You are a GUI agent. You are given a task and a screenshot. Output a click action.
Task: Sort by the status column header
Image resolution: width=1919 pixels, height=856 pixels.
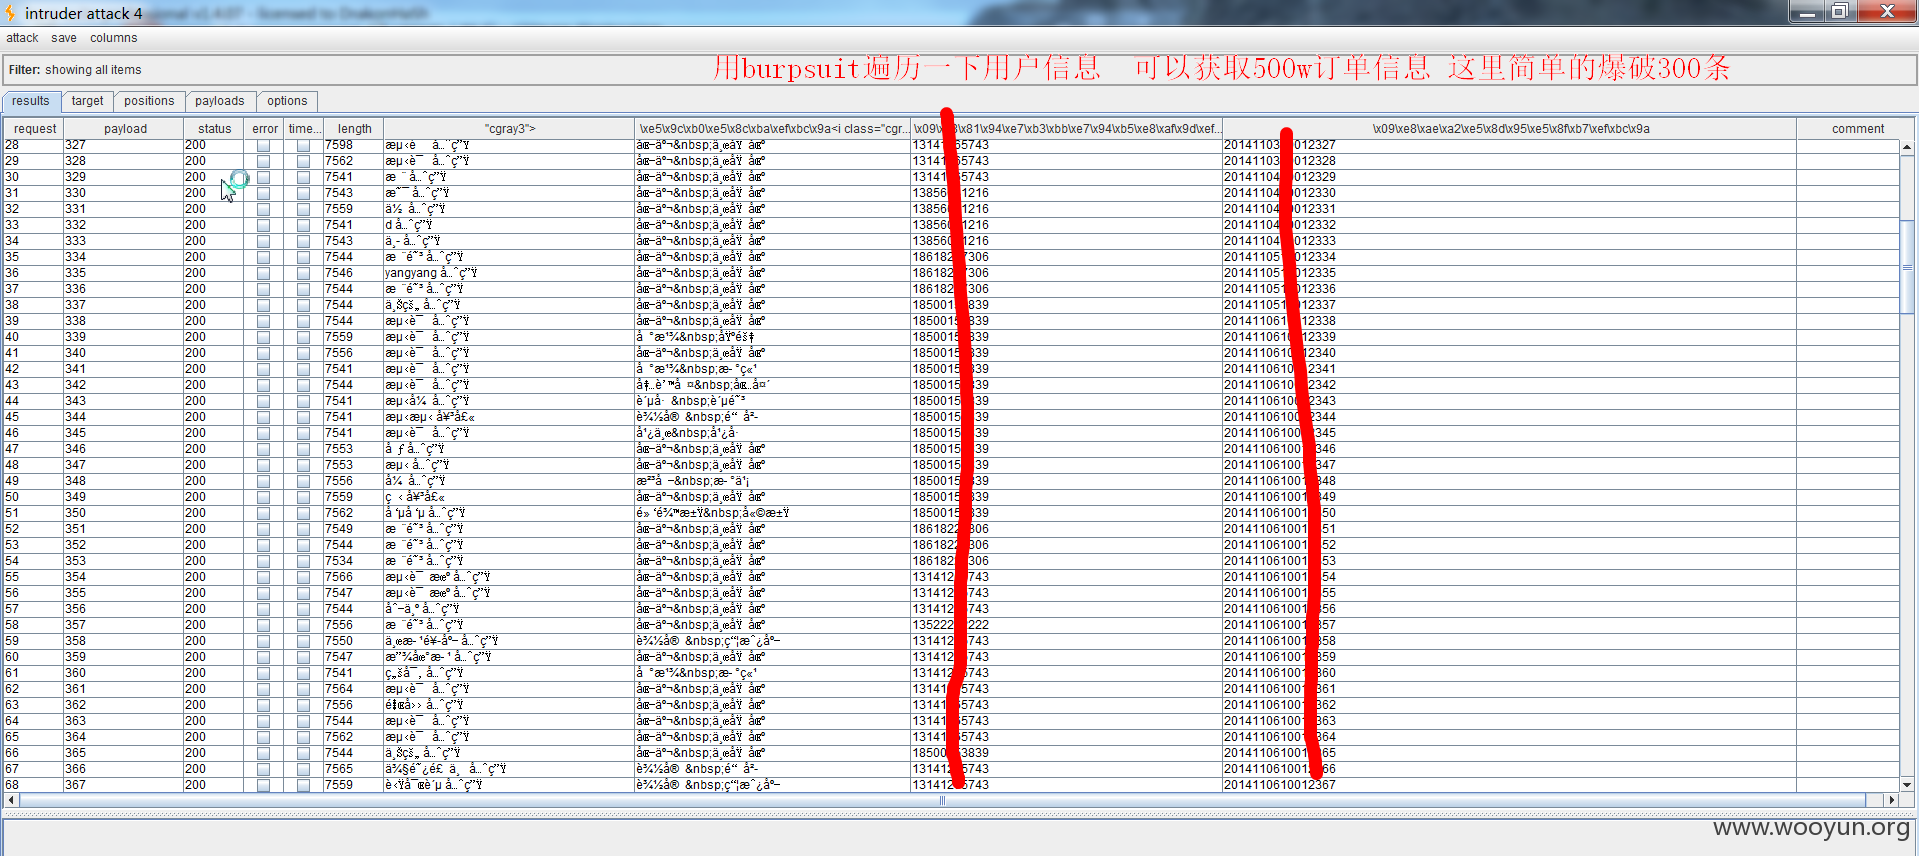[x=214, y=129]
